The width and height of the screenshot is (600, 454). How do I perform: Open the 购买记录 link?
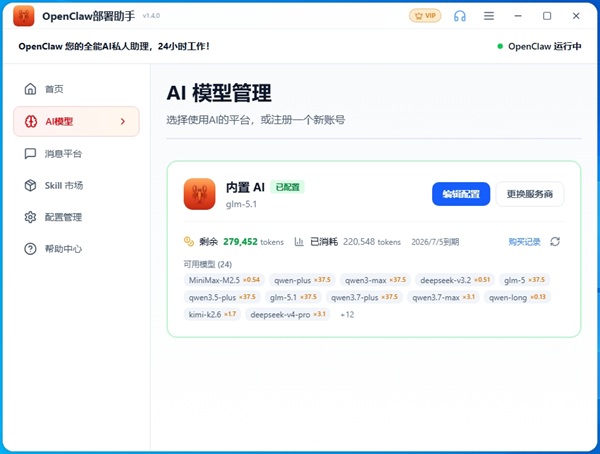[524, 242]
